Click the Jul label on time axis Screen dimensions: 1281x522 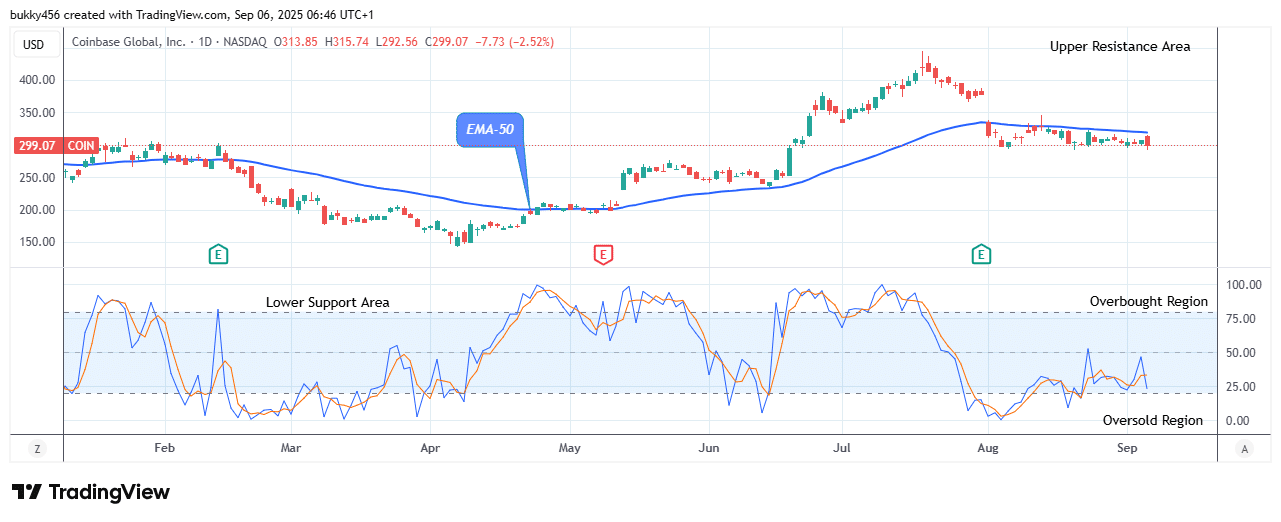[841, 449]
